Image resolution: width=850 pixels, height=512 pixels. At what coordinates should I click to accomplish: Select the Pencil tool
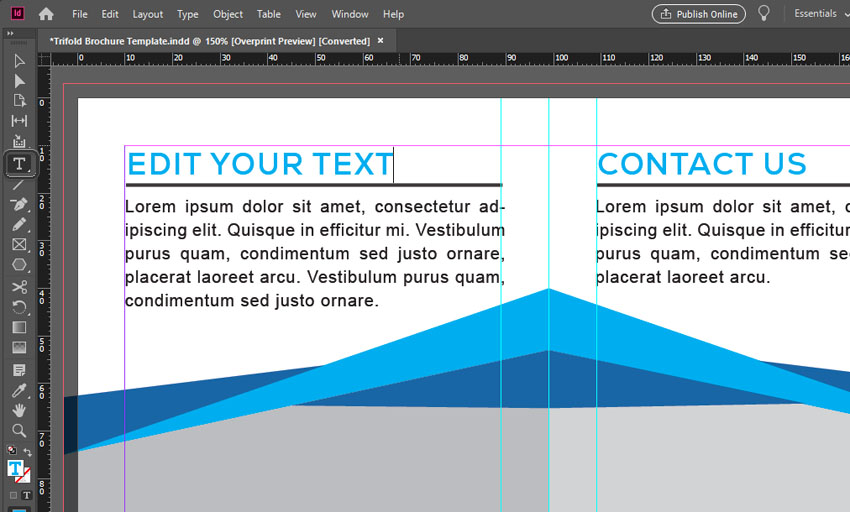pyautogui.click(x=19, y=225)
